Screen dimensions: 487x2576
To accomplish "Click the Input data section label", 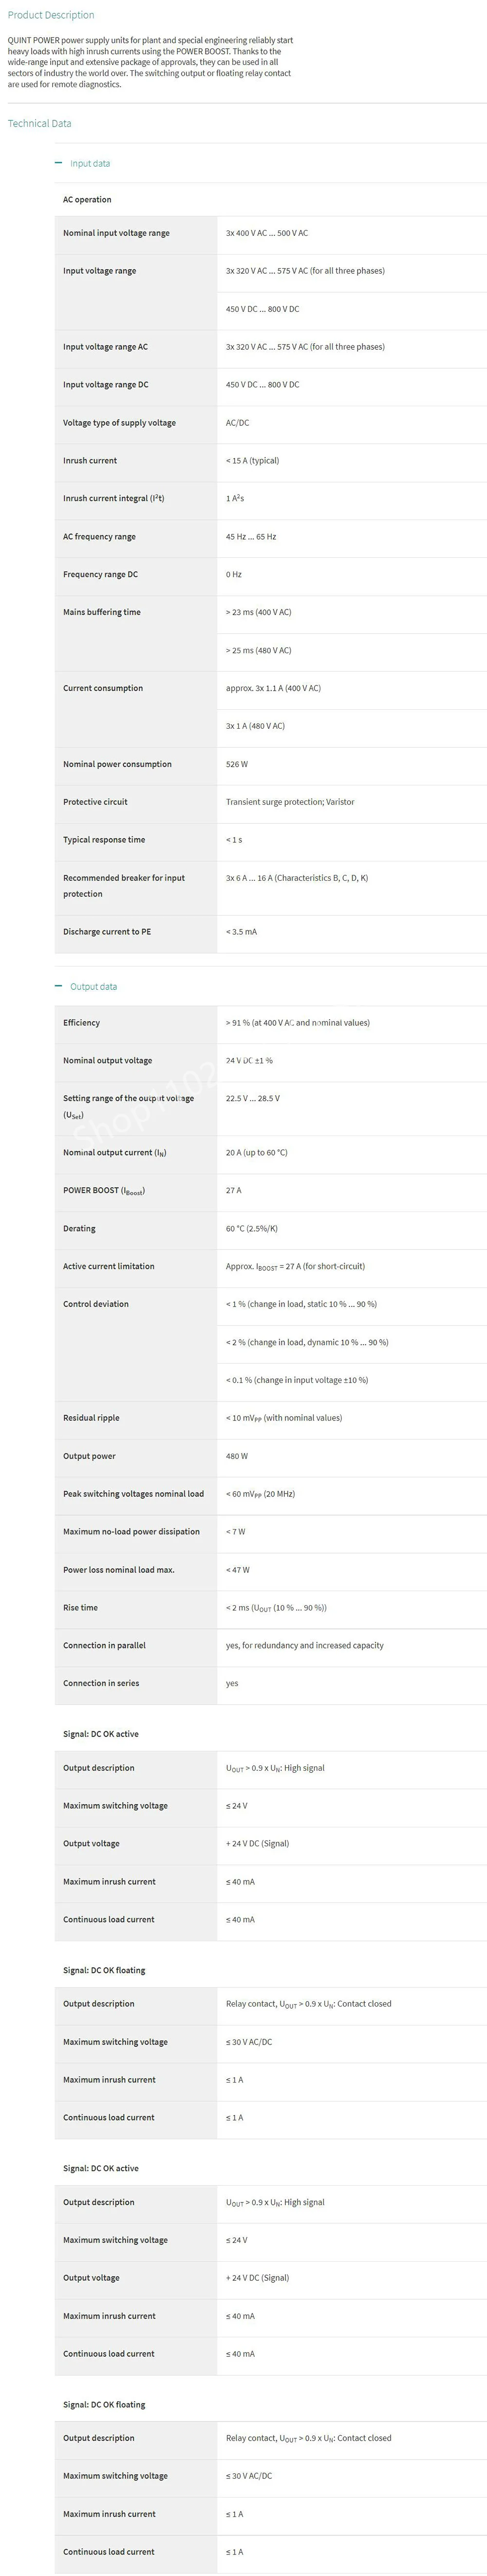I will [90, 164].
